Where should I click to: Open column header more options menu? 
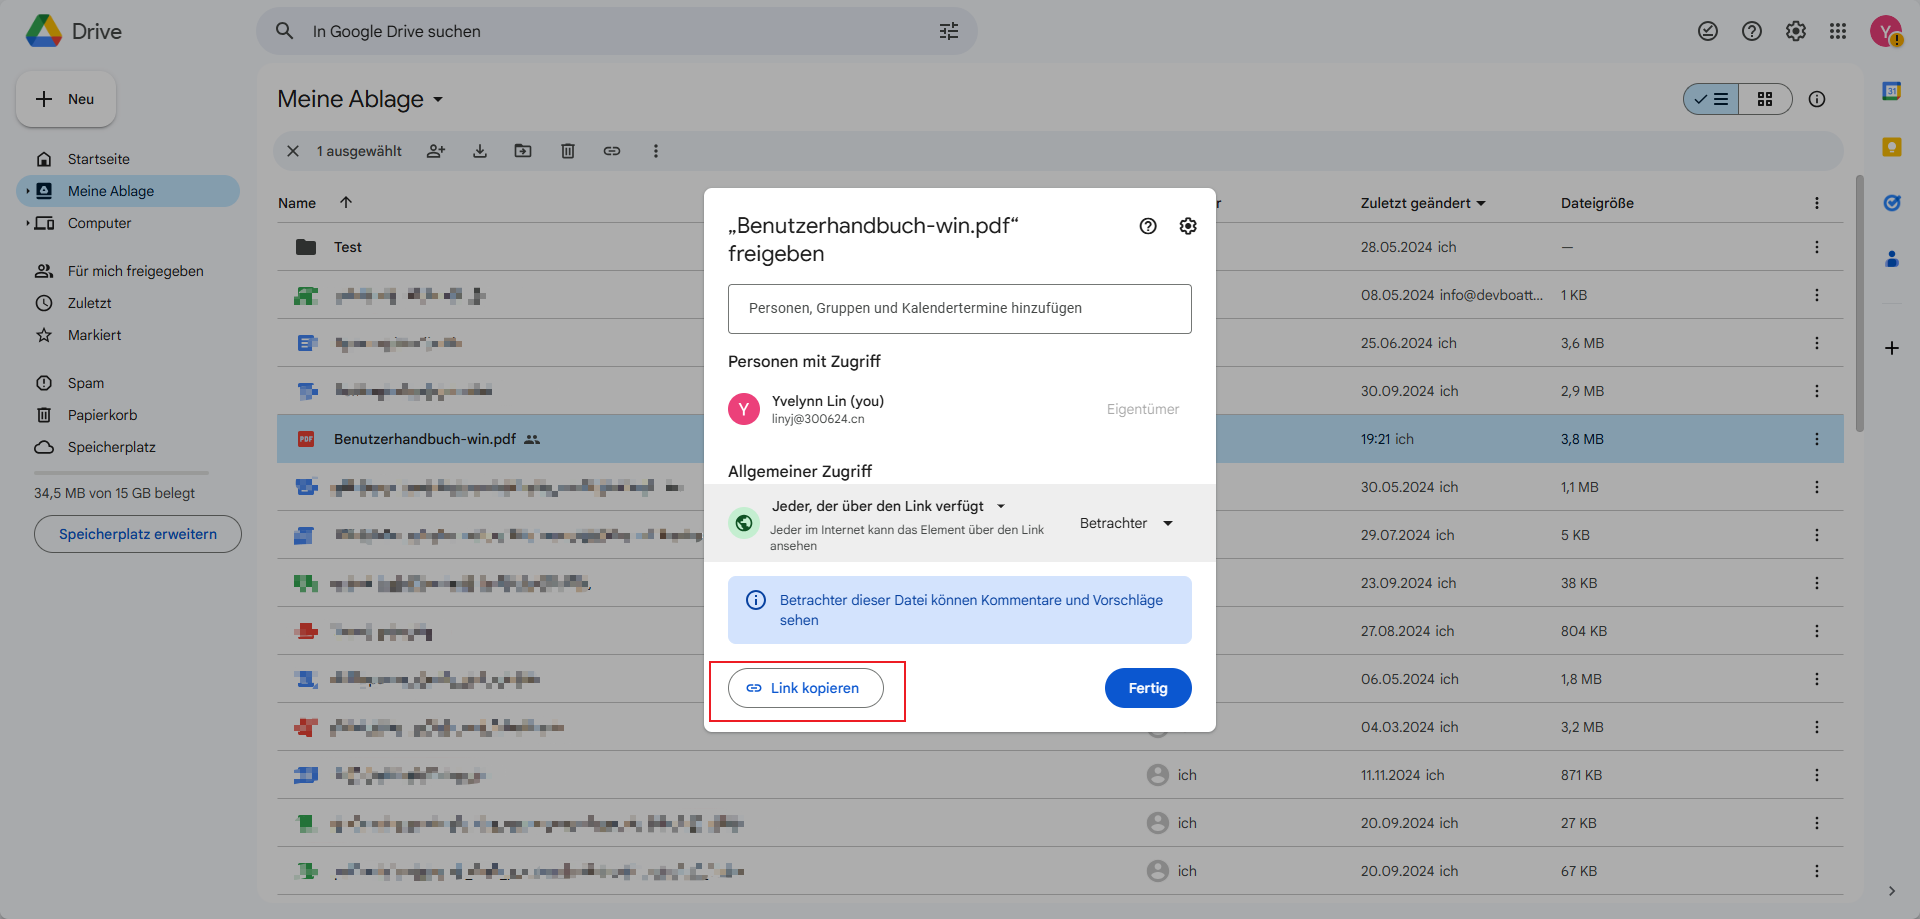pyautogui.click(x=1817, y=203)
